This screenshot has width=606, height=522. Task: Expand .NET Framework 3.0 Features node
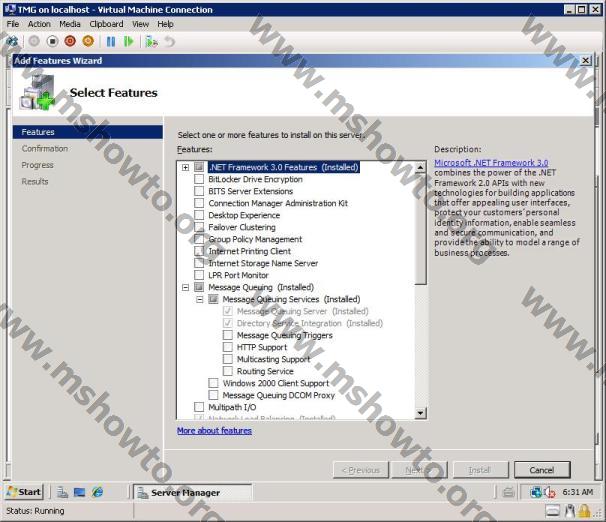point(186,167)
